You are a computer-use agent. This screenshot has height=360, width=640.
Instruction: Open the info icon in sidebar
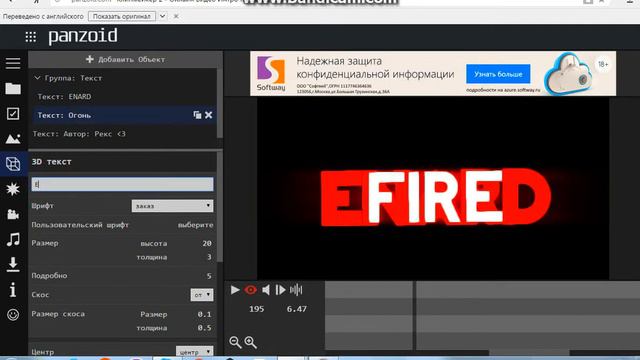[x=13, y=290]
